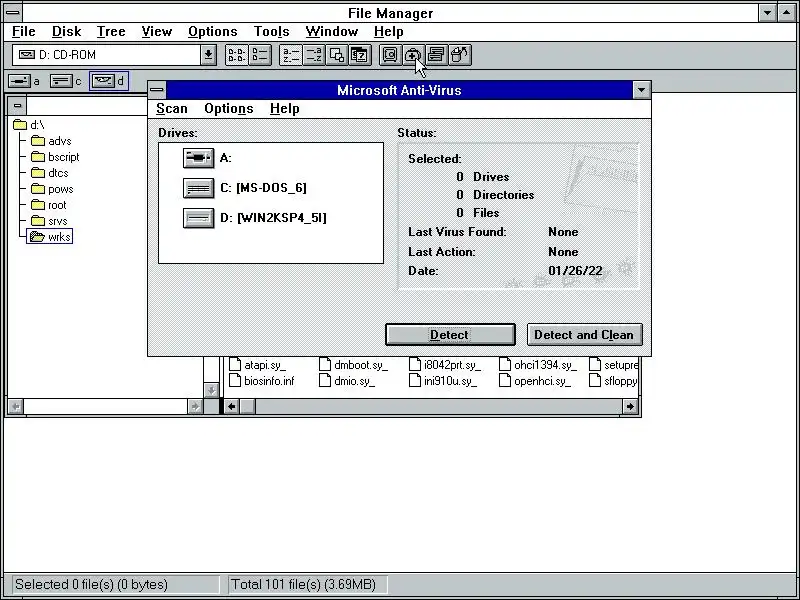Open Anti-Virus window control menu box
Screen dimensions: 800x600
tap(157, 90)
